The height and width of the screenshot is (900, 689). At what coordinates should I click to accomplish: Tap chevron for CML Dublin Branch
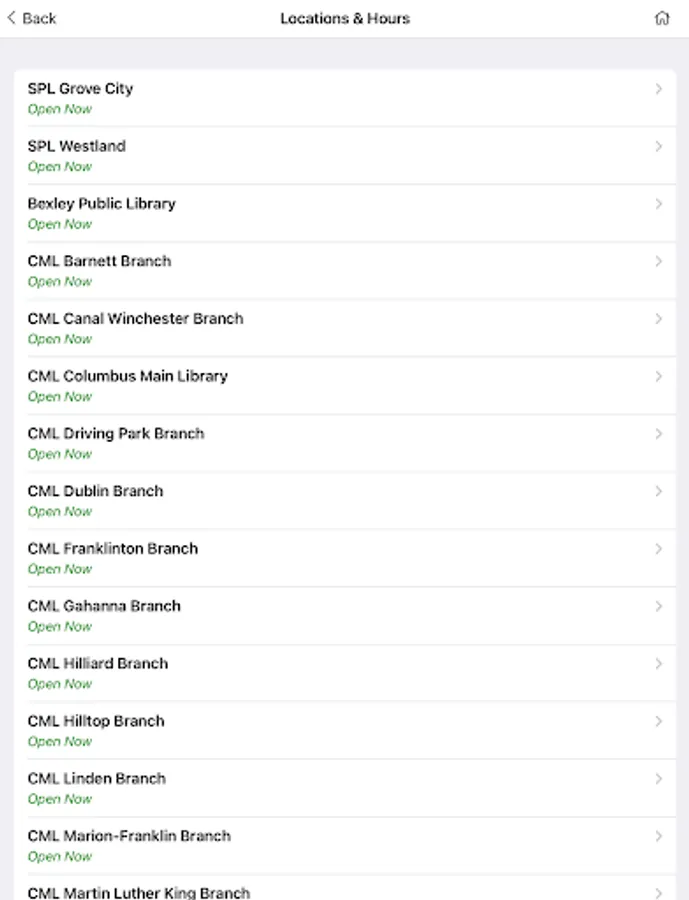[x=659, y=491]
